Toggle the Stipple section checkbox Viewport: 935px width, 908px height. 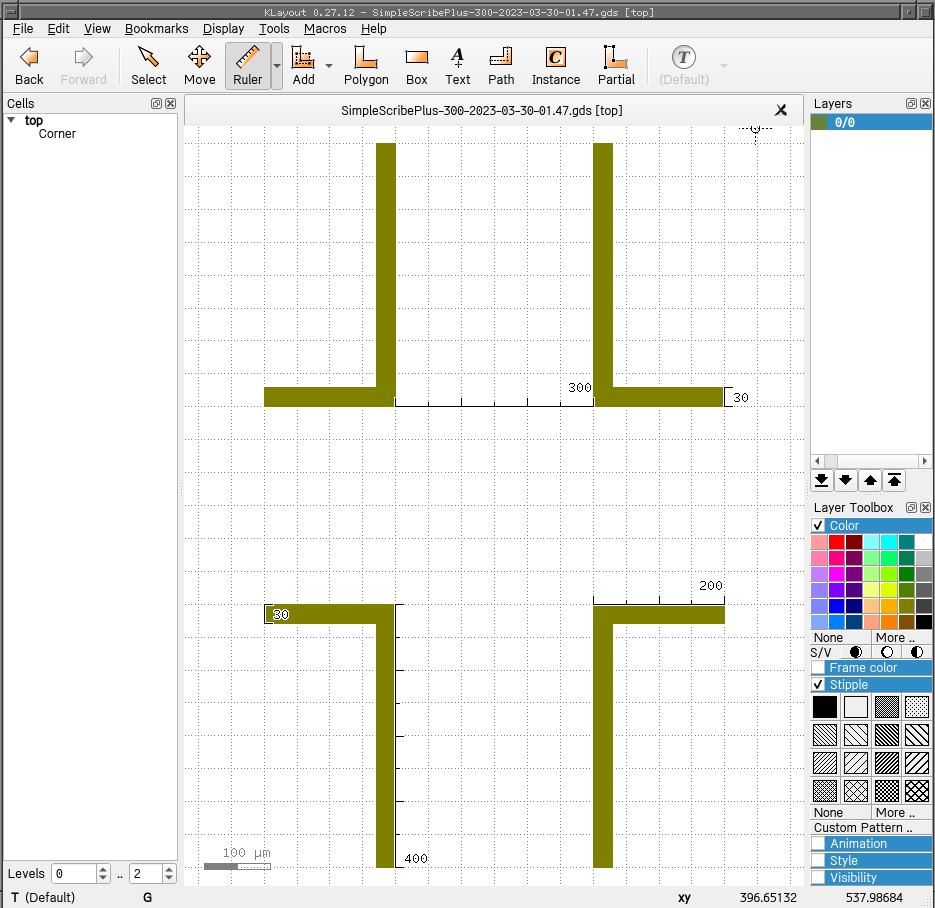coord(818,685)
